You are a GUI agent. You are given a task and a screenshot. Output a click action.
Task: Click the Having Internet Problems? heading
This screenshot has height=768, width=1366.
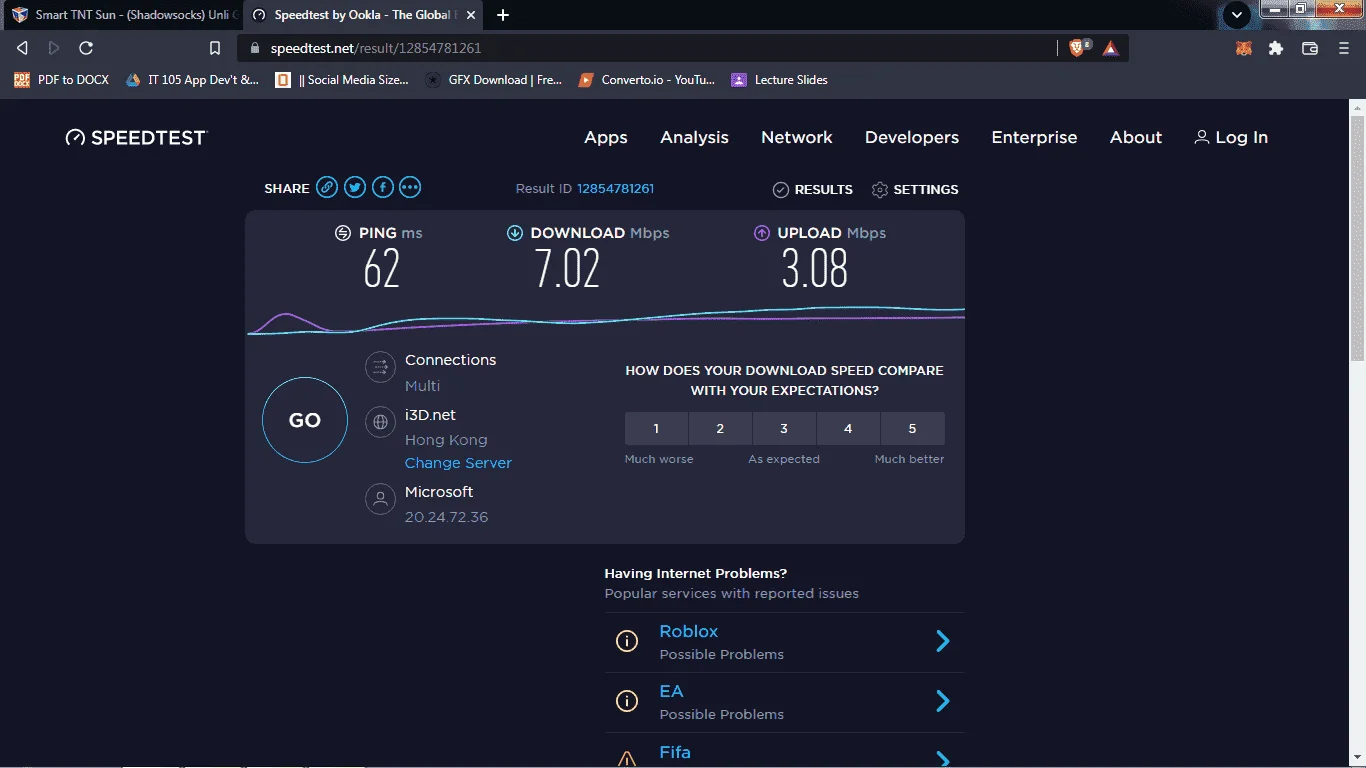click(696, 573)
